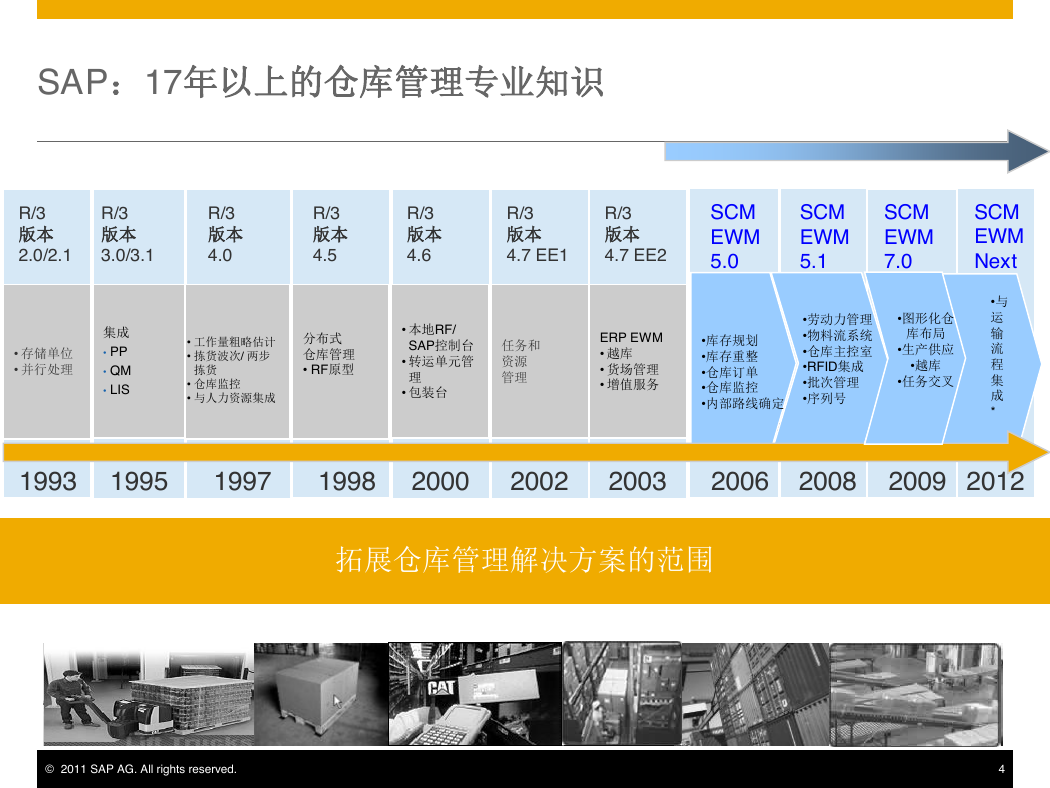This screenshot has width=1050, height=788.
Task: Select the cardboard box on pallet photo
Action: tap(321, 694)
